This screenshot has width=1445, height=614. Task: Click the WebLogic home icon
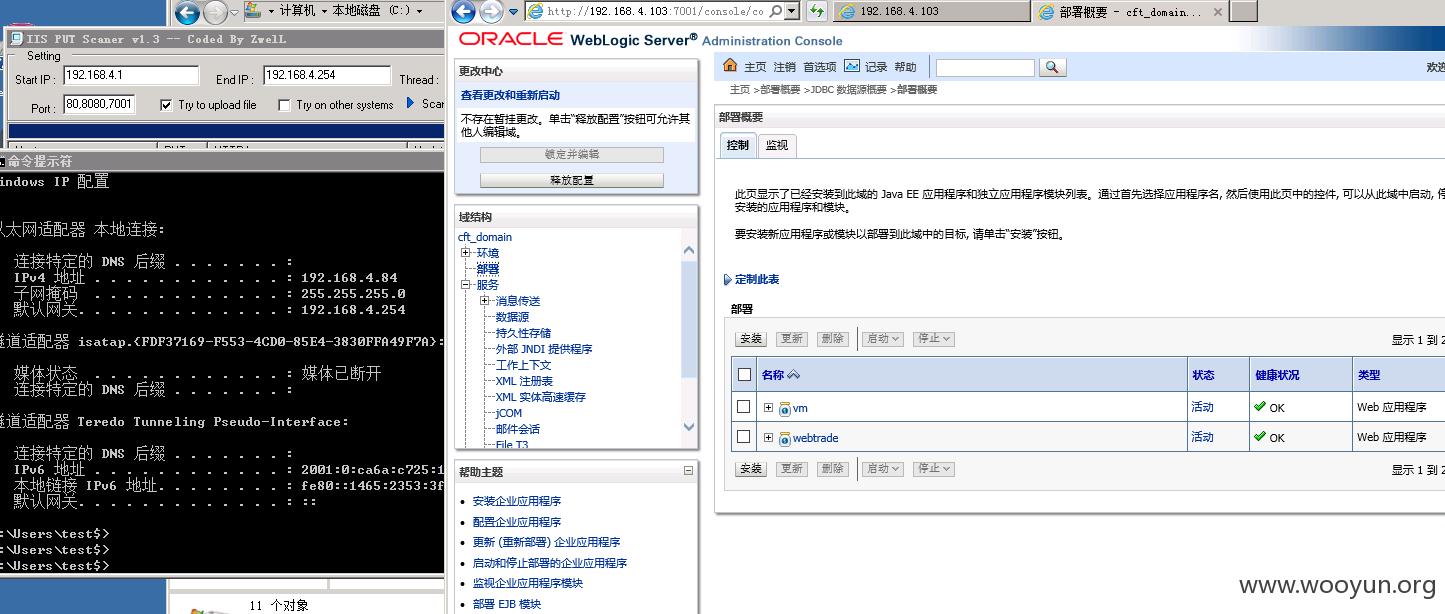click(730, 66)
